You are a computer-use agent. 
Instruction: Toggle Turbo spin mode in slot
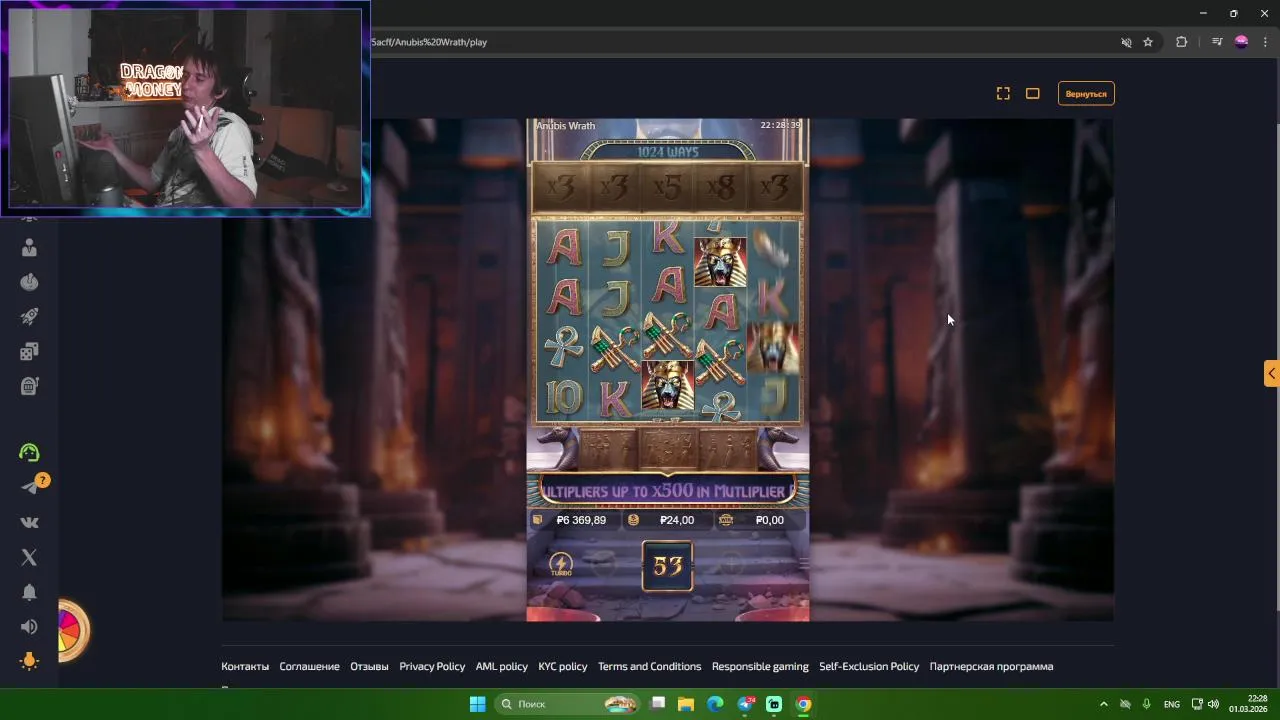tap(561, 565)
